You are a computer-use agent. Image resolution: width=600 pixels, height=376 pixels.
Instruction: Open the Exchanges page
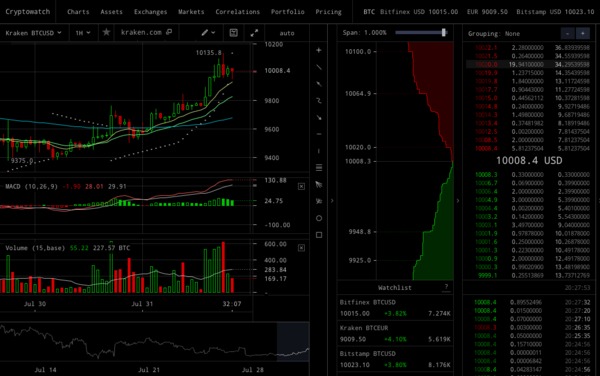[x=150, y=12]
